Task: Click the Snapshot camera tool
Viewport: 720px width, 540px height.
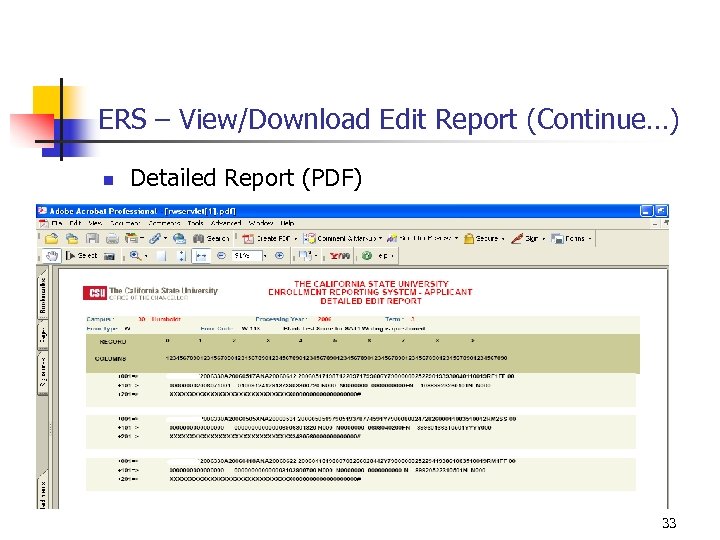Action: pos(109,256)
